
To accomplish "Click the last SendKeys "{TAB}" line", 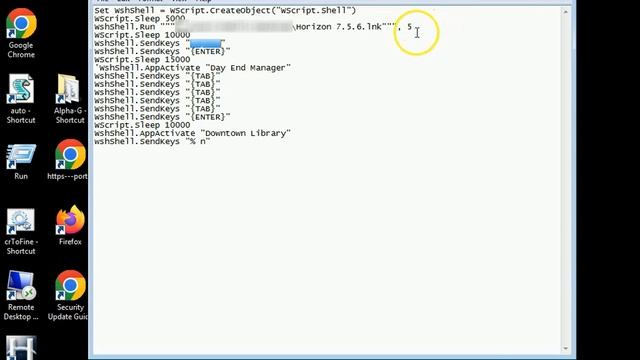I will point(157,109).
